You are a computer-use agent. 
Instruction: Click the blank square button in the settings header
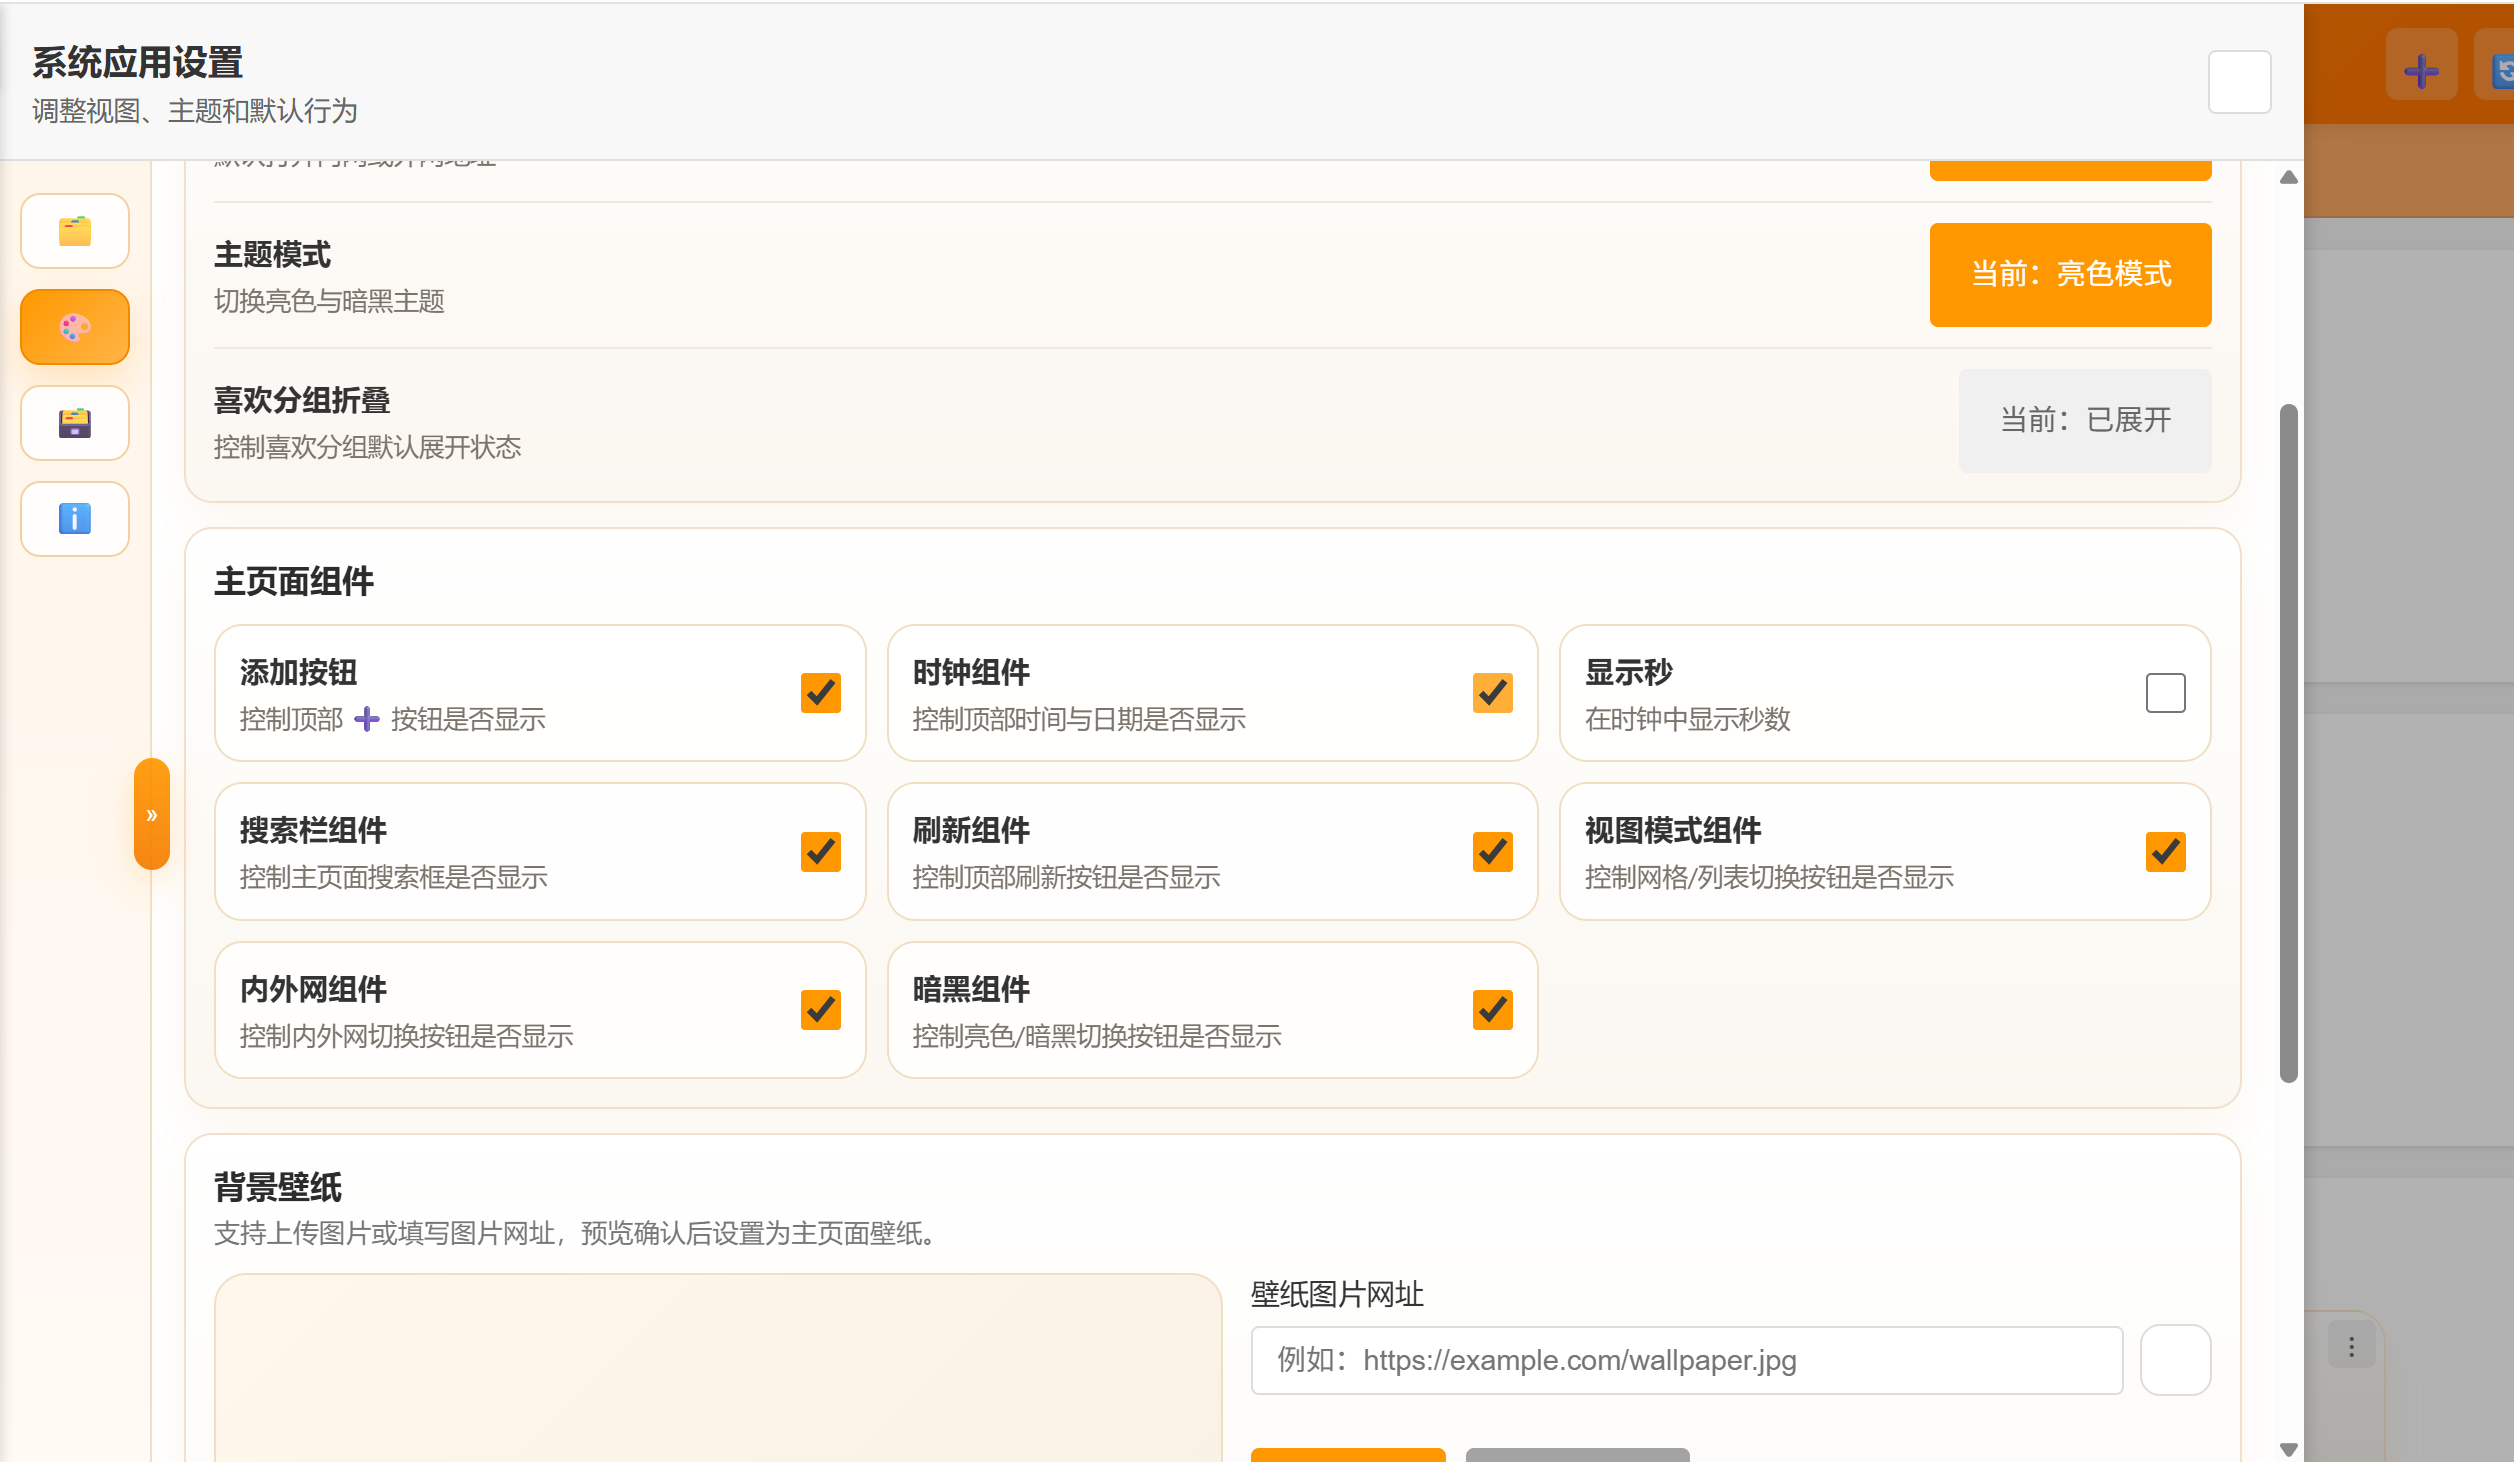pyautogui.click(x=2240, y=82)
